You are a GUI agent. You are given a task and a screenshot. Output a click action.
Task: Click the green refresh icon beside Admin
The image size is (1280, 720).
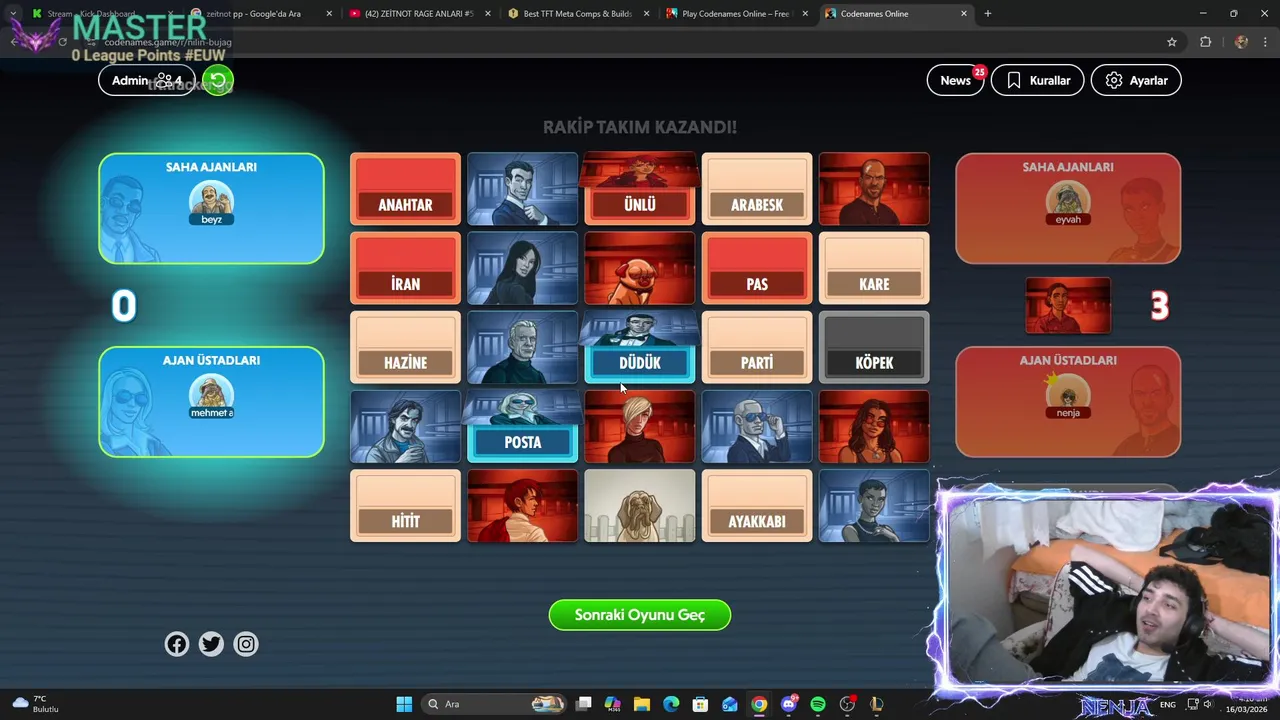[217, 80]
